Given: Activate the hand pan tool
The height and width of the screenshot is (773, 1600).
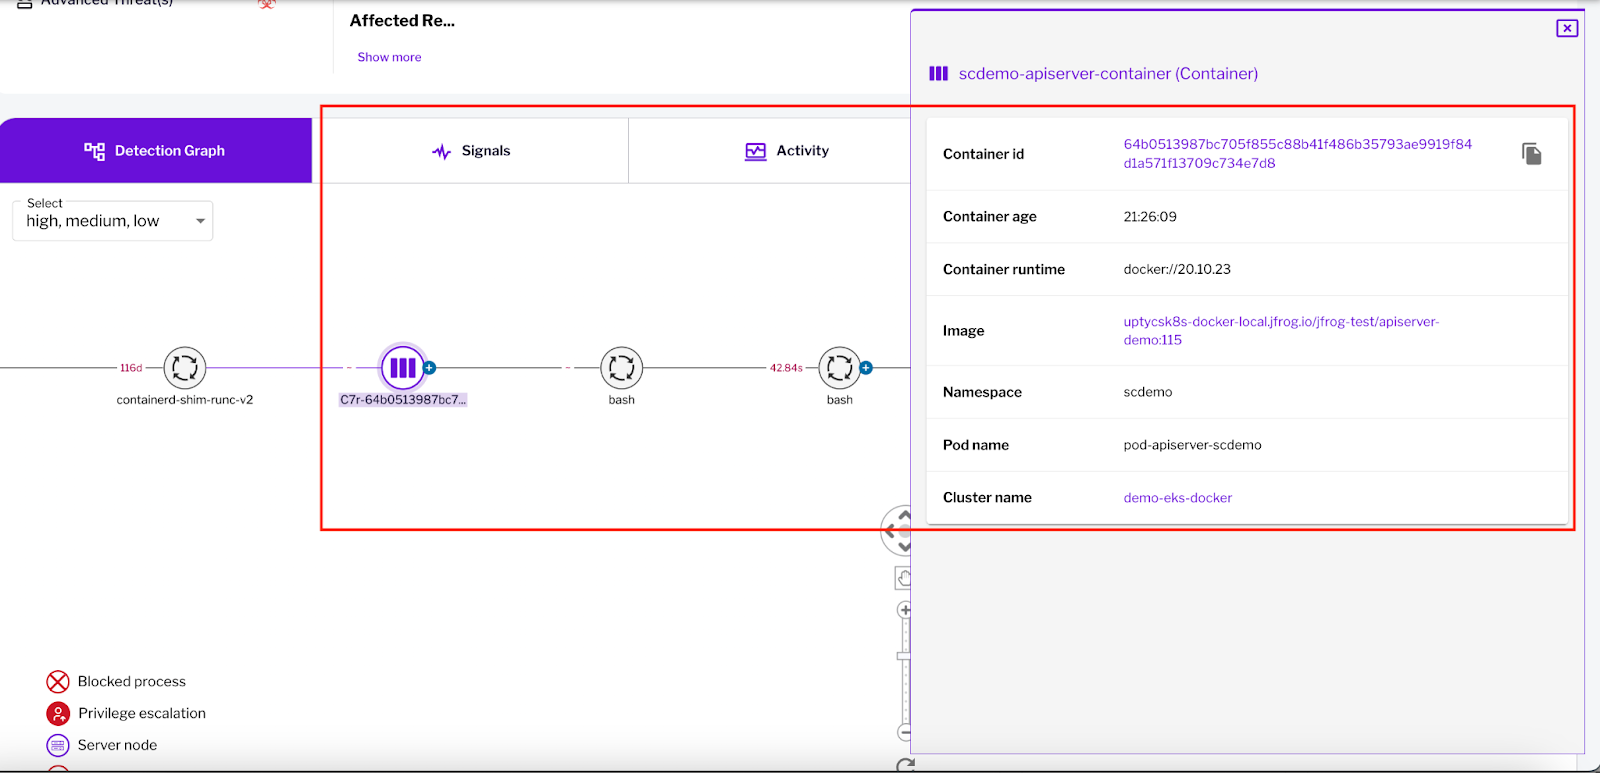Looking at the screenshot, I should [x=903, y=578].
